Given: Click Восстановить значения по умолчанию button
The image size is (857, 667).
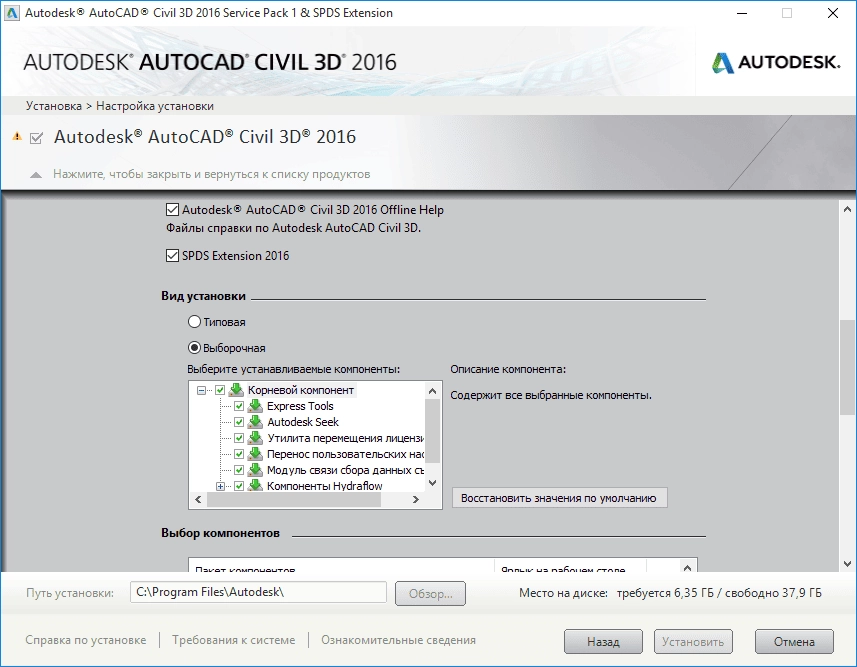Looking at the screenshot, I should click(559, 498).
